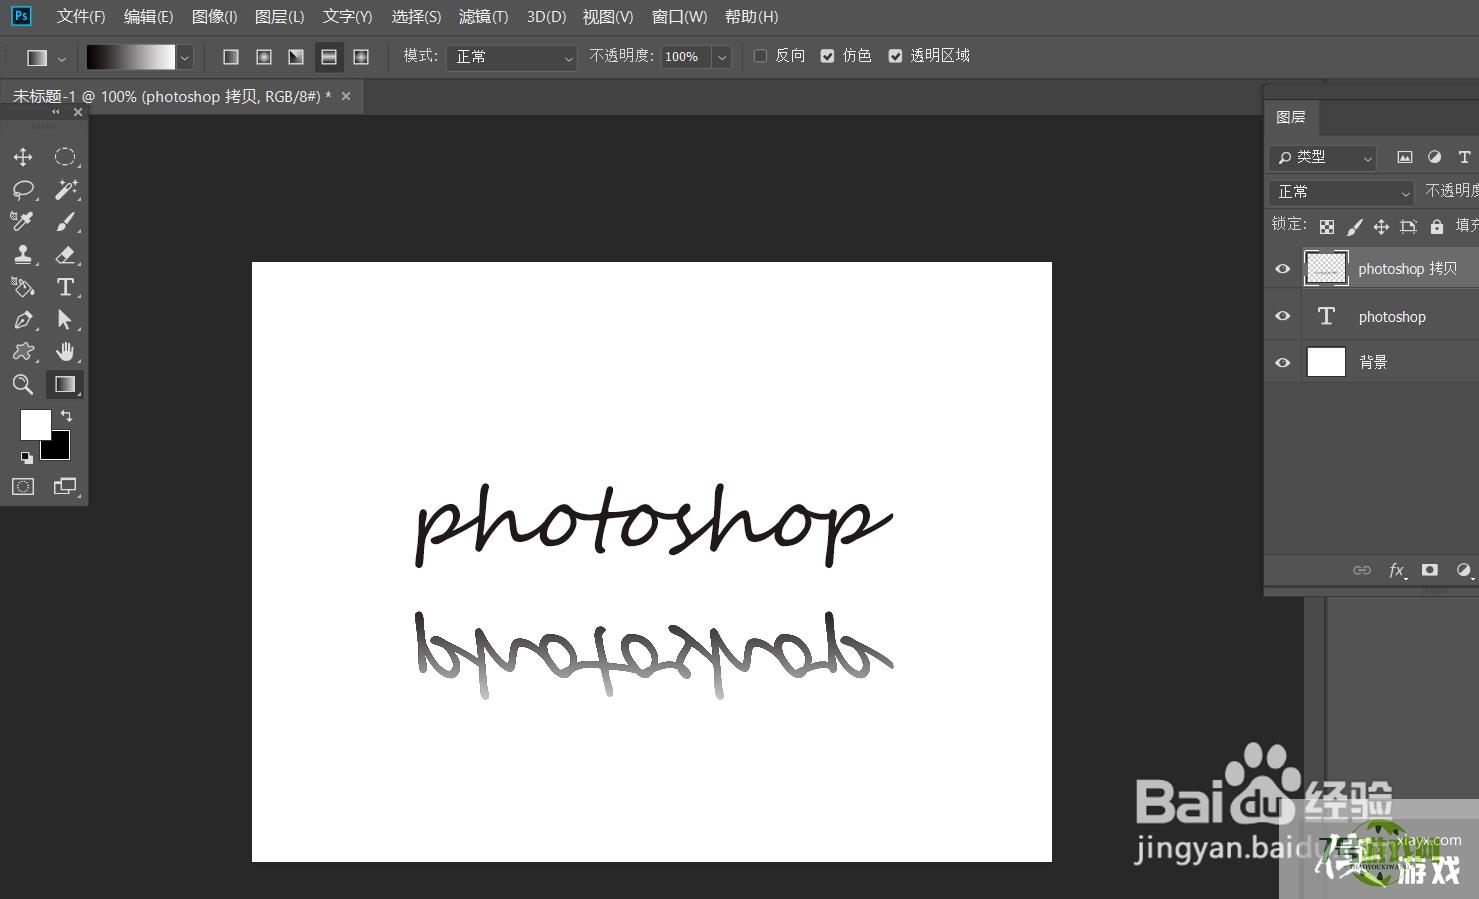Select the Magic Wand tool
1479x899 pixels.
pyautogui.click(x=65, y=189)
